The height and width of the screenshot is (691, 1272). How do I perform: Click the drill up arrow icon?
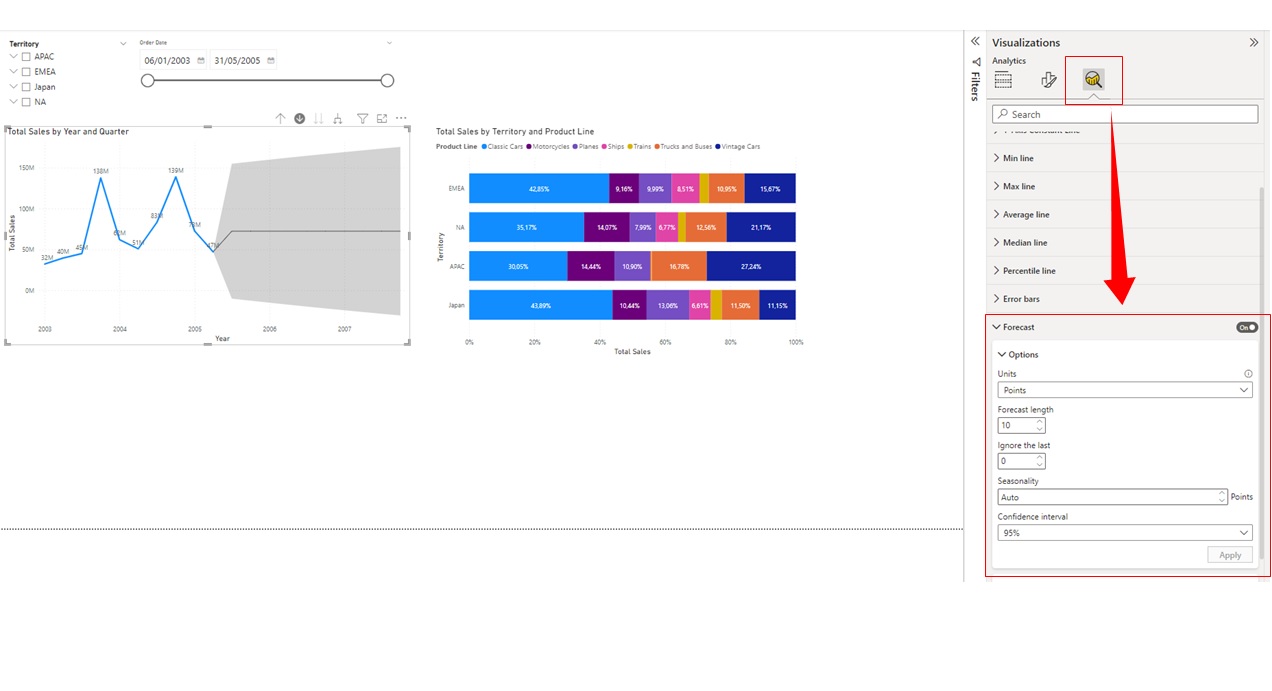tap(281, 118)
